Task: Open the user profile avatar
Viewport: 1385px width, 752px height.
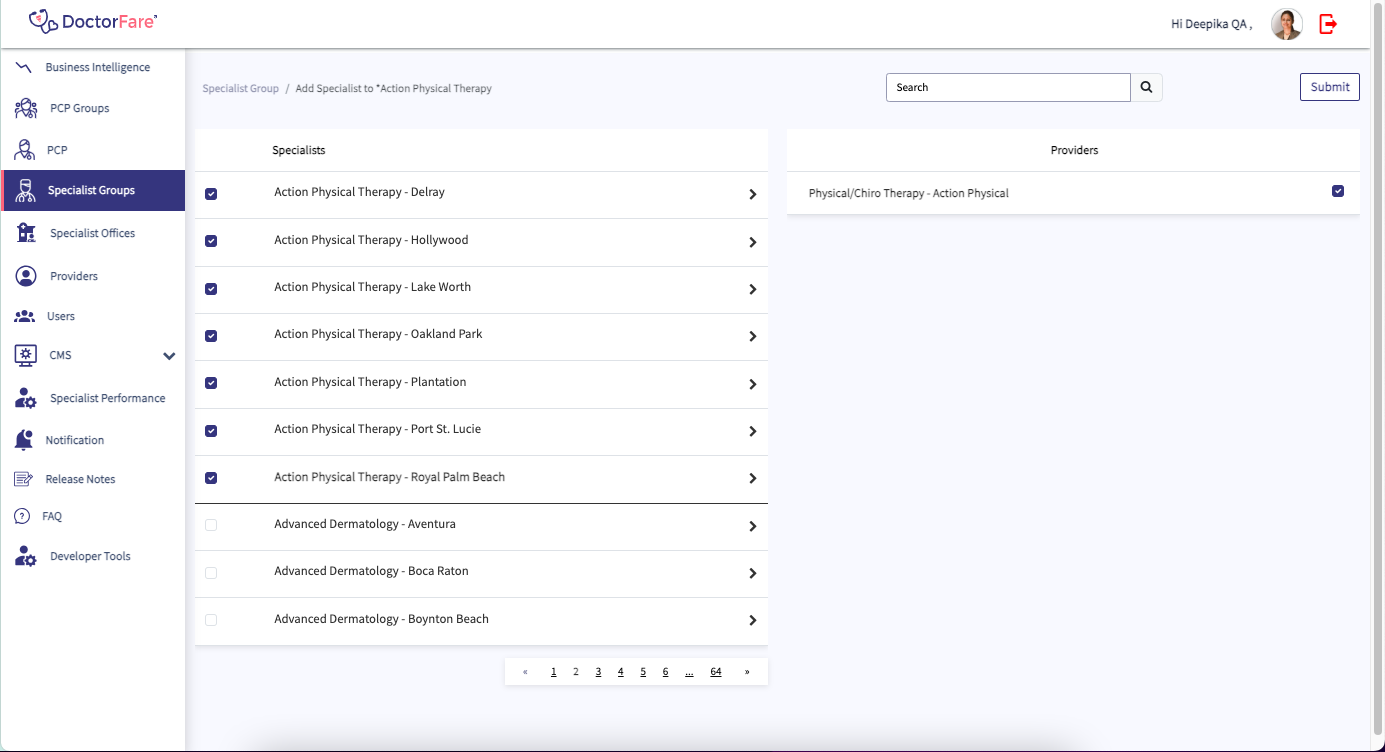Action: click(1286, 24)
